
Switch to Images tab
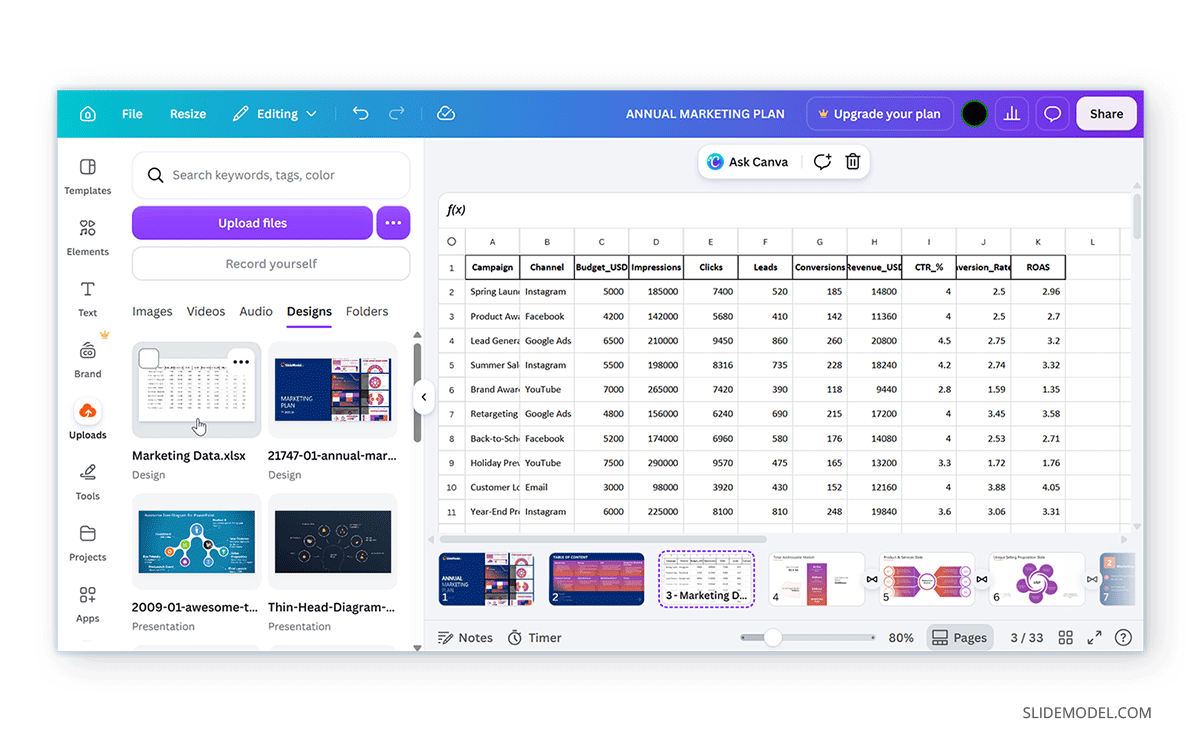pos(152,312)
